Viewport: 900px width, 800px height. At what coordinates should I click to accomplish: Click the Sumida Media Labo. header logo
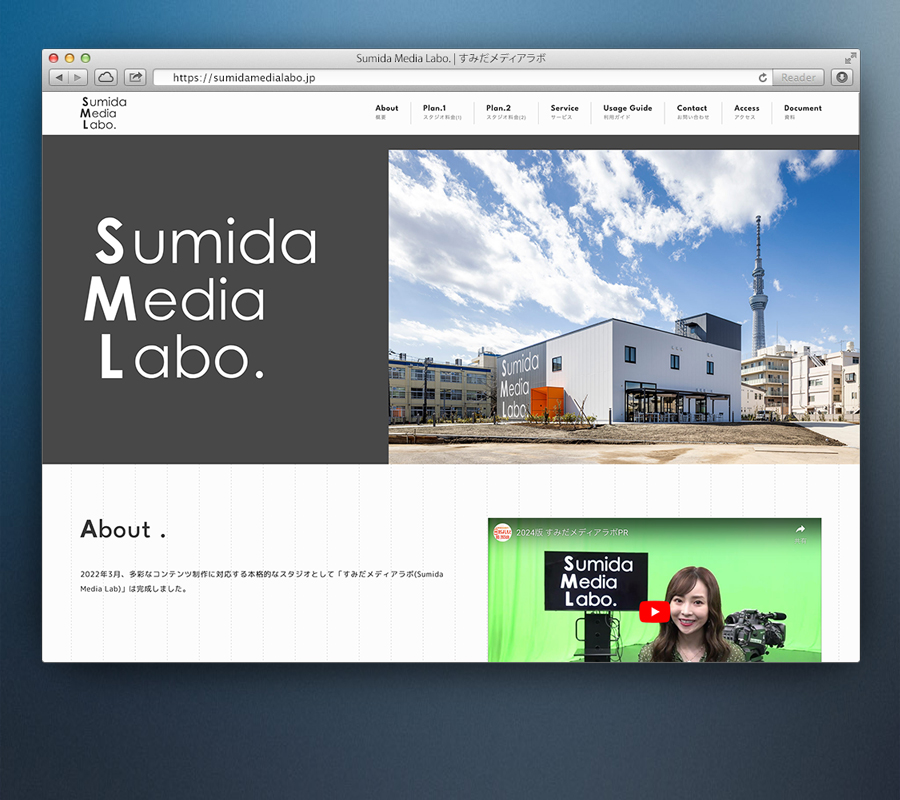[103, 113]
